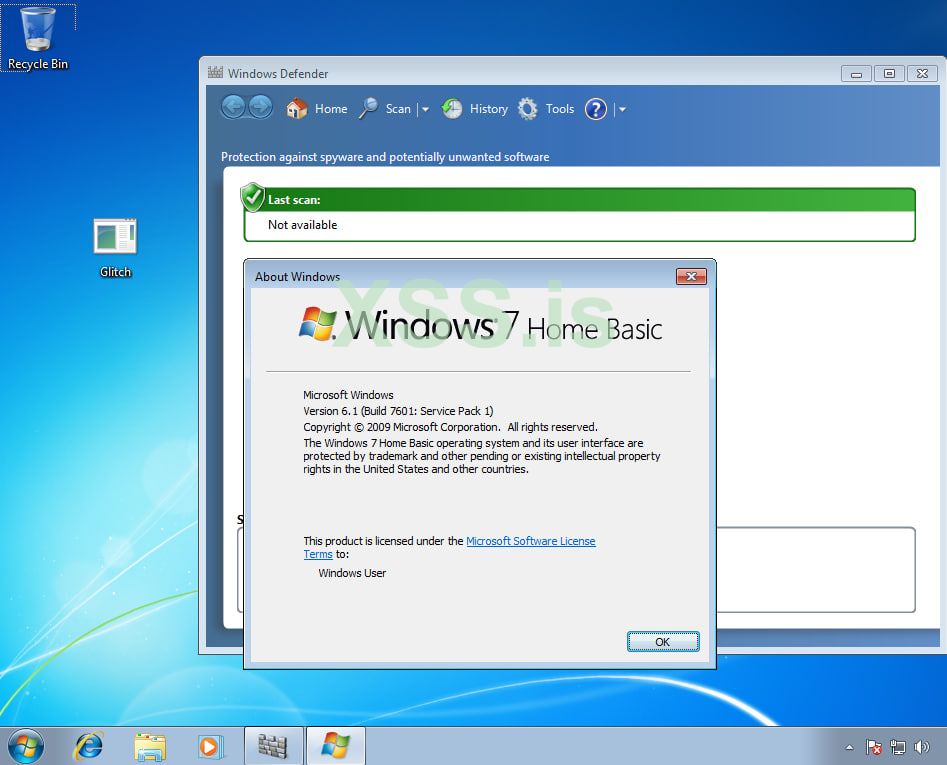This screenshot has height=765, width=947.
Task: Expand the Scan options dropdown arrow
Action: (x=425, y=110)
